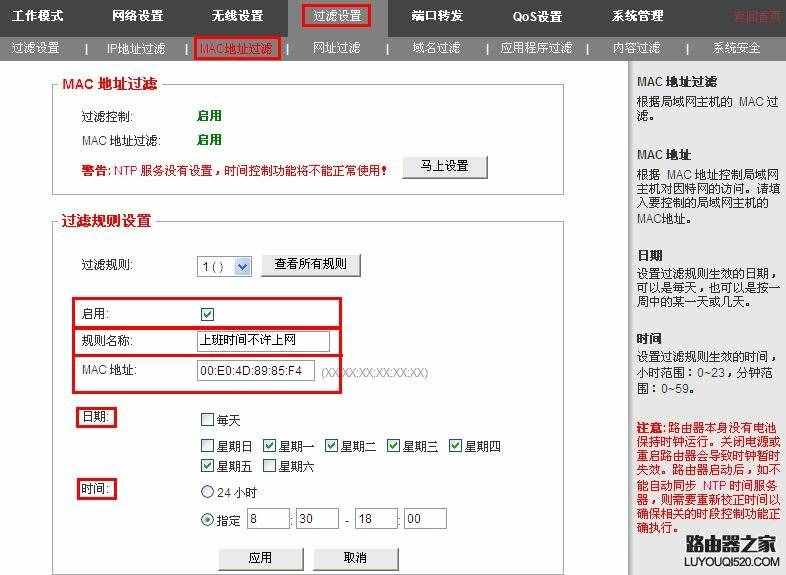Uncheck the 星期二 checkbox
The width and height of the screenshot is (786, 575).
coord(331,445)
